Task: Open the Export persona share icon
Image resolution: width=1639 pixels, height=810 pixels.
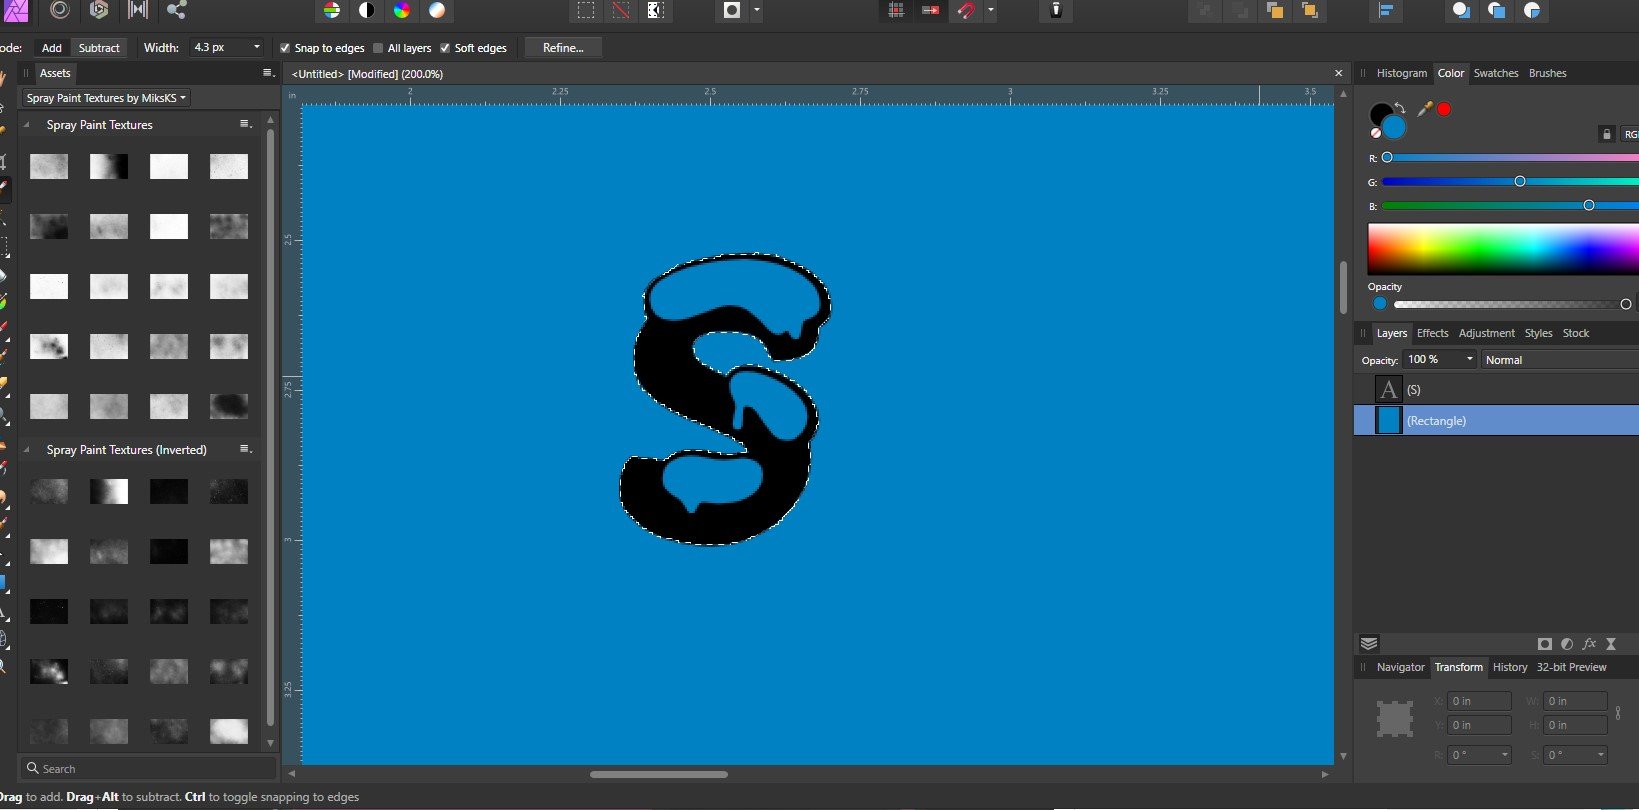Action: (176, 10)
